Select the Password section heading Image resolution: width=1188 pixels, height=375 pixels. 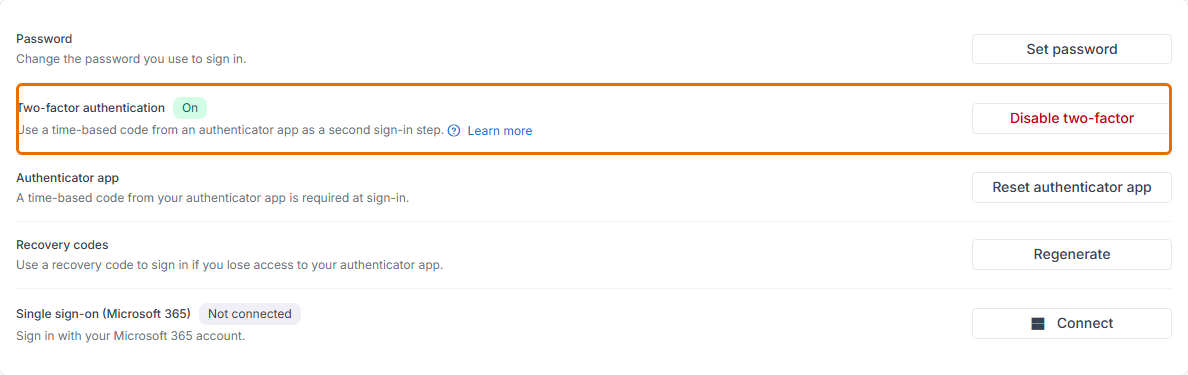[44, 39]
